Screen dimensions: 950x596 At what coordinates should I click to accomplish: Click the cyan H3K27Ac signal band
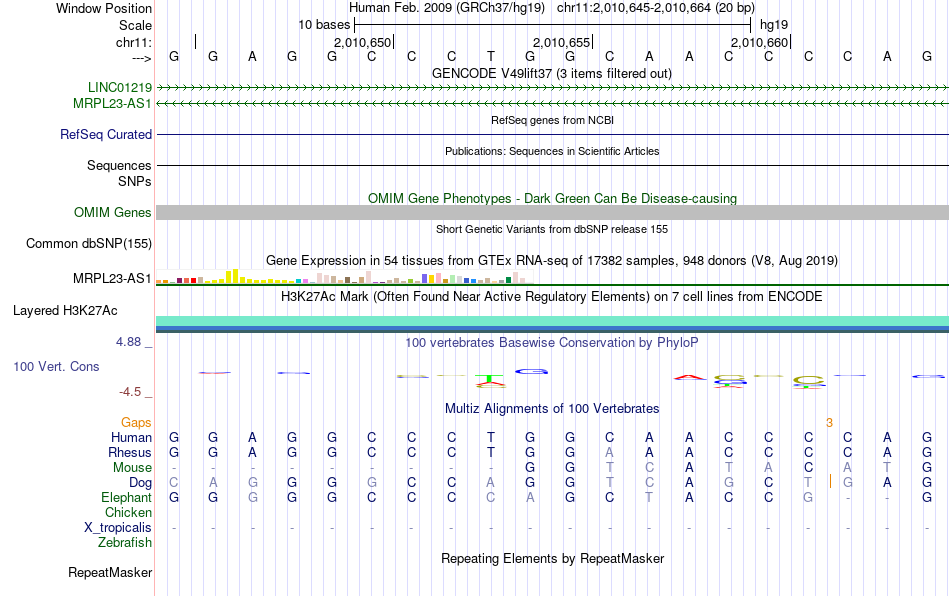click(x=553, y=321)
